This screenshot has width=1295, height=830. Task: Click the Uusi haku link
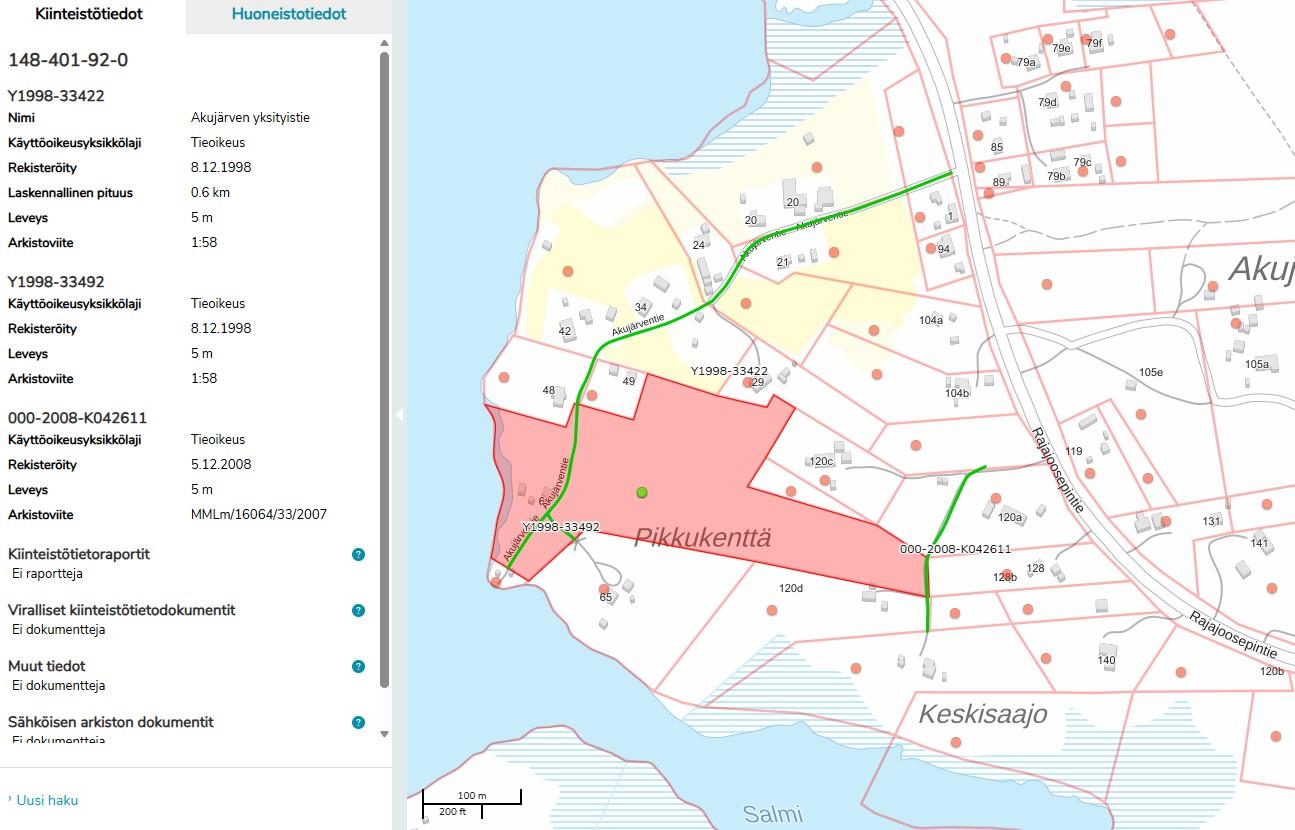[x=47, y=800]
